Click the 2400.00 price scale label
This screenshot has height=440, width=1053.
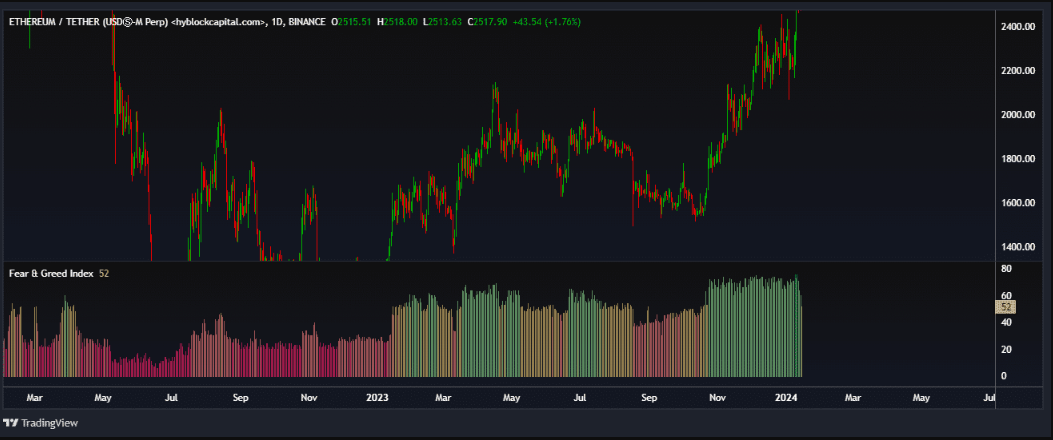pos(1018,27)
